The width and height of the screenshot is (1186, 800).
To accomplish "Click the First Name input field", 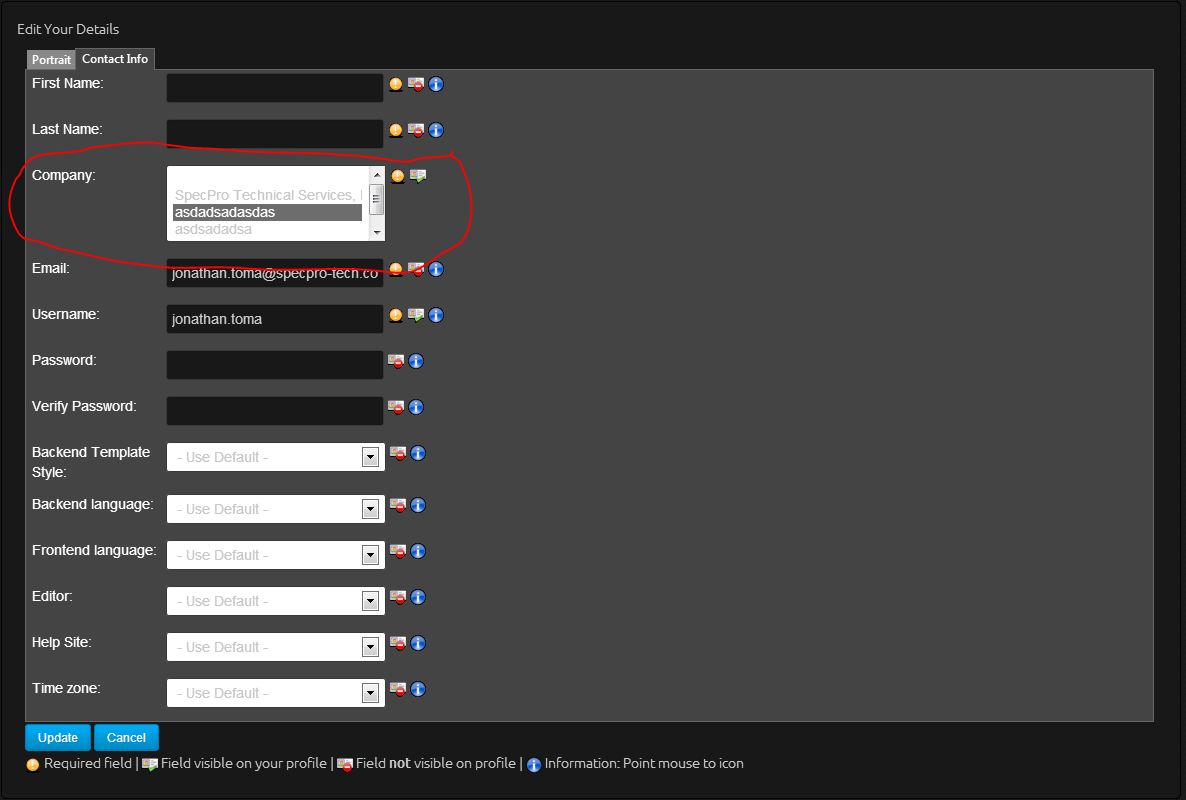I will pyautogui.click(x=275, y=88).
